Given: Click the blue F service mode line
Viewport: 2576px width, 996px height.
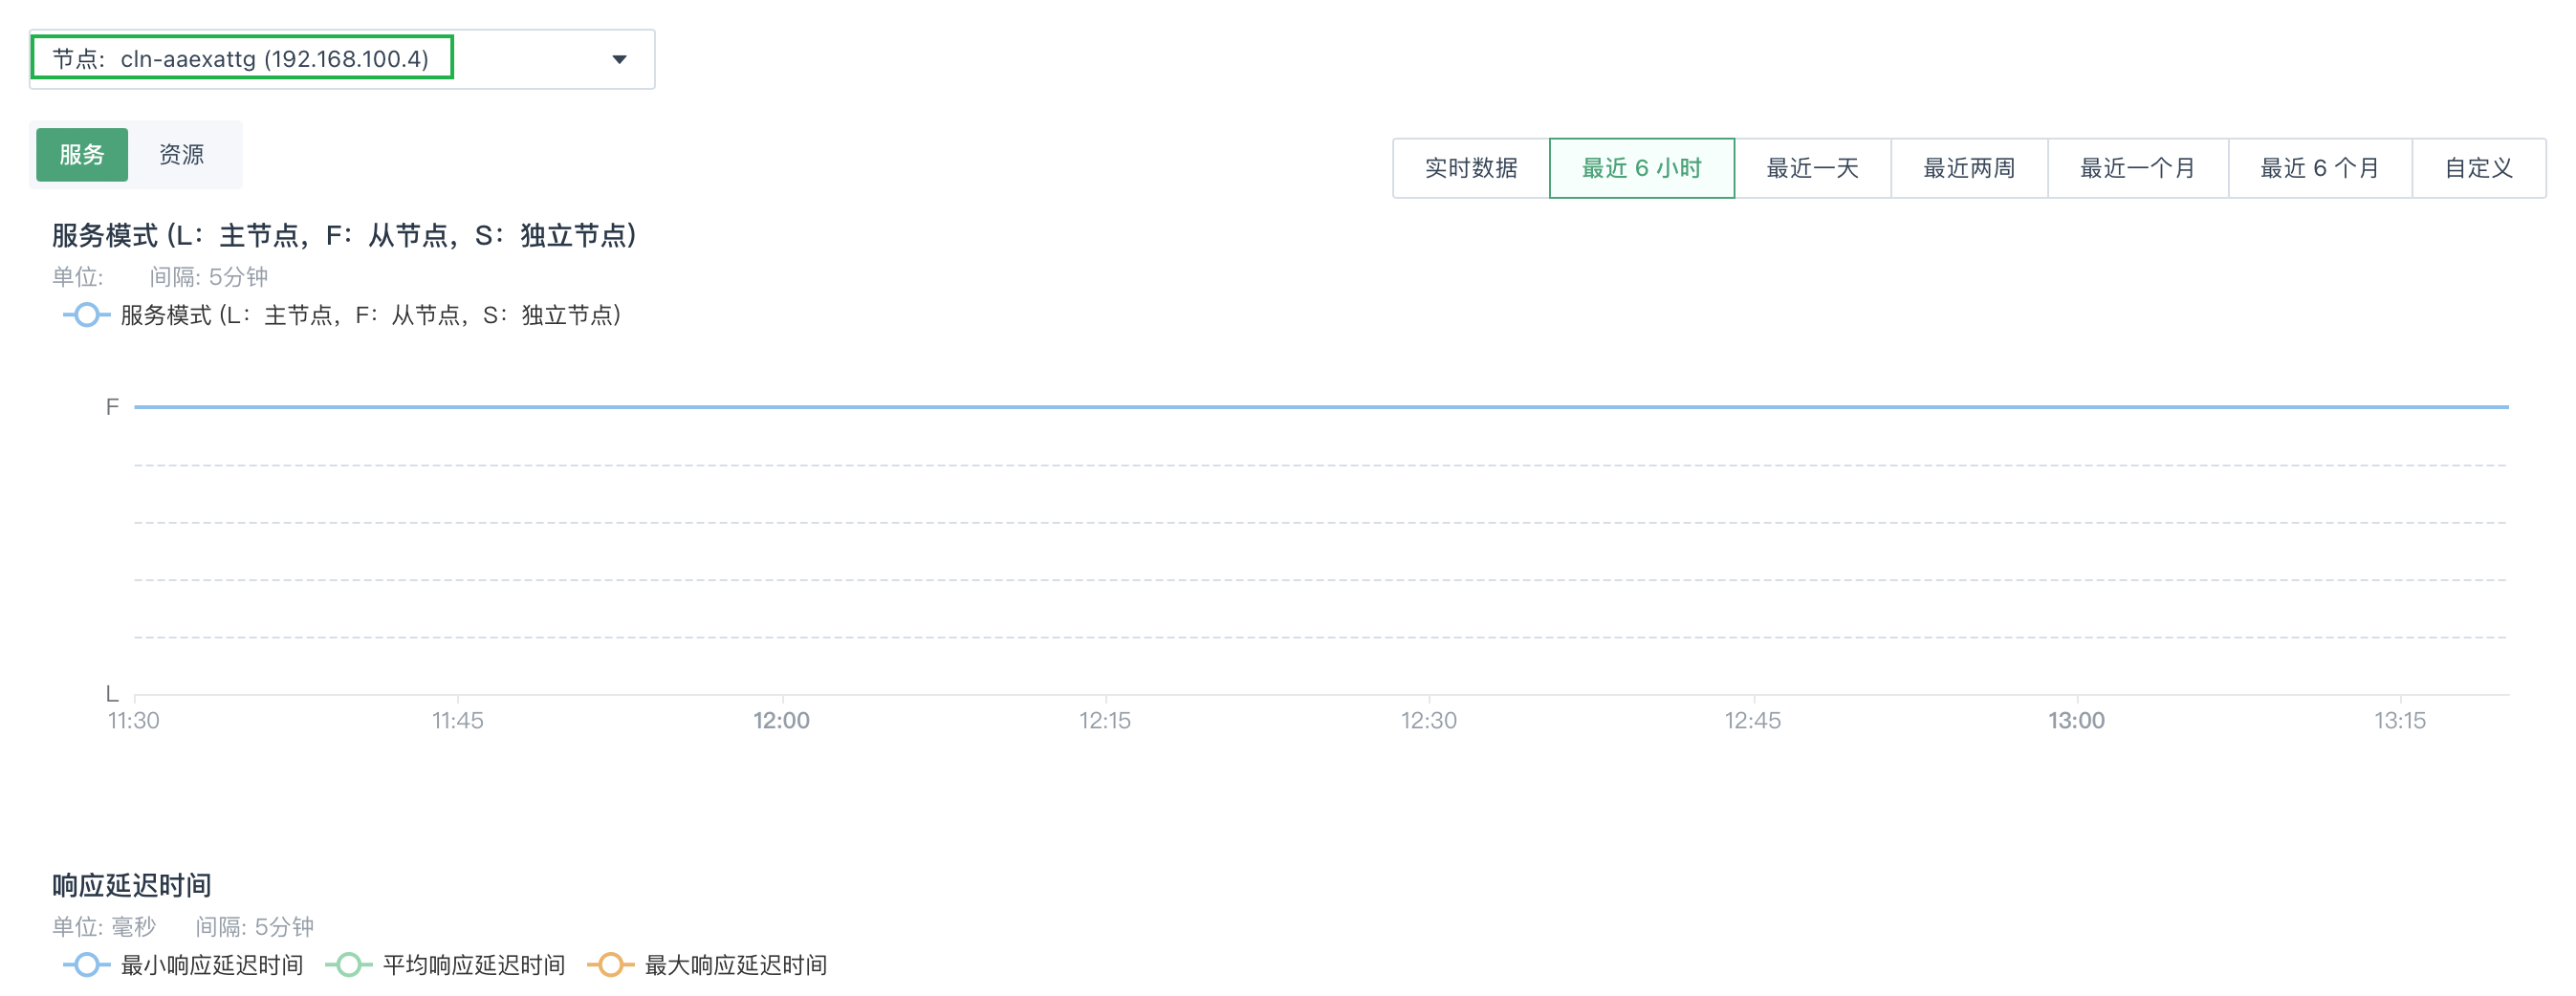Looking at the screenshot, I should [x=1321, y=407].
